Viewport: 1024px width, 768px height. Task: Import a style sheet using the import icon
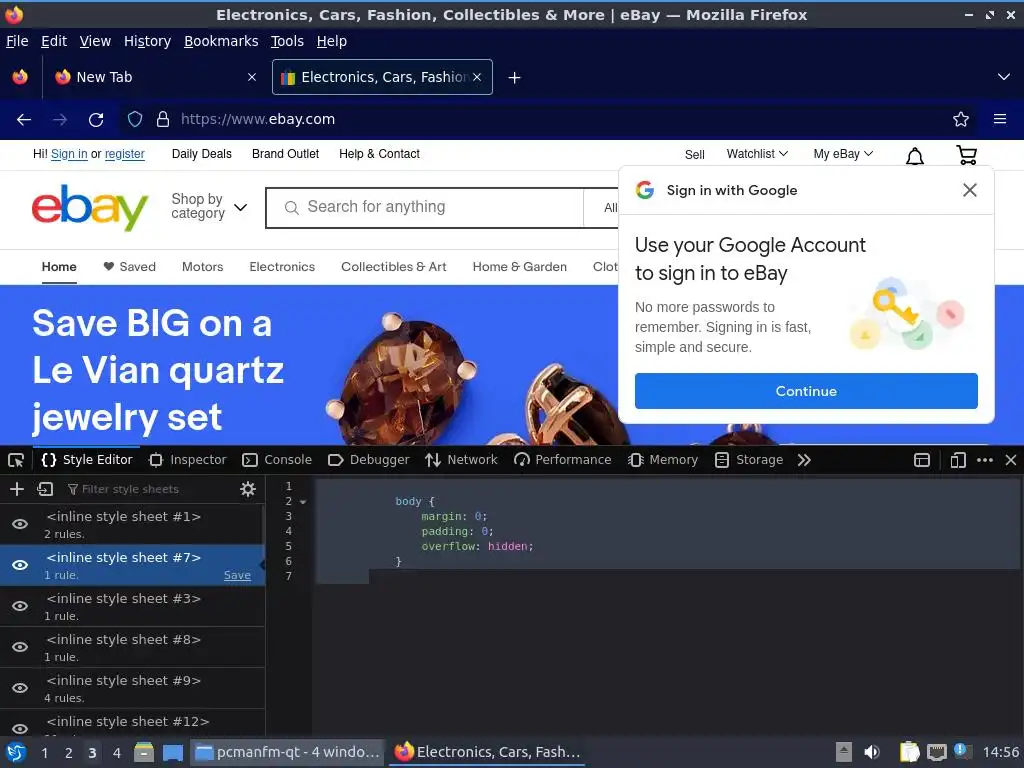(x=45, y=489)
